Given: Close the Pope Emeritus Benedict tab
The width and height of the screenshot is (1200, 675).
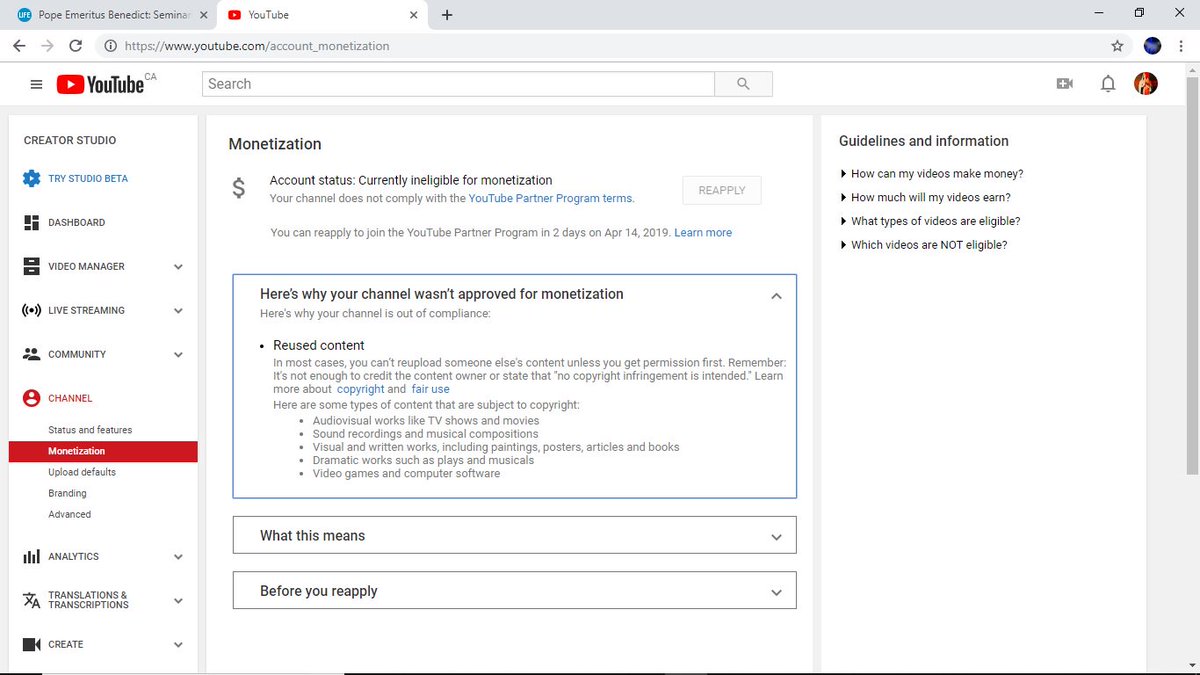Looking at the screenshot, I should coord(203,15).
